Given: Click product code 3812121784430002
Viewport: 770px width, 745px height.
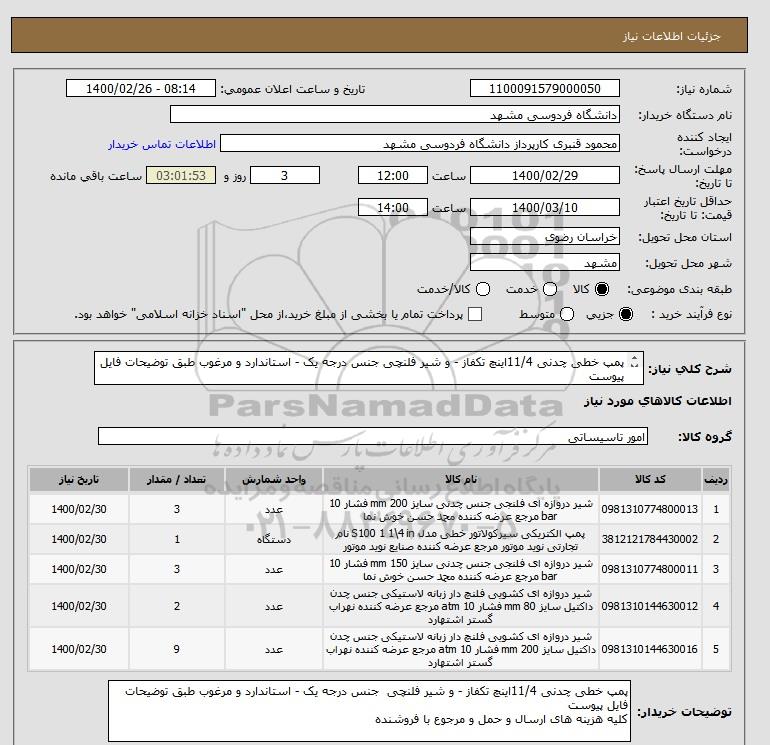Looking at the screenshot, I should (650, 539).
